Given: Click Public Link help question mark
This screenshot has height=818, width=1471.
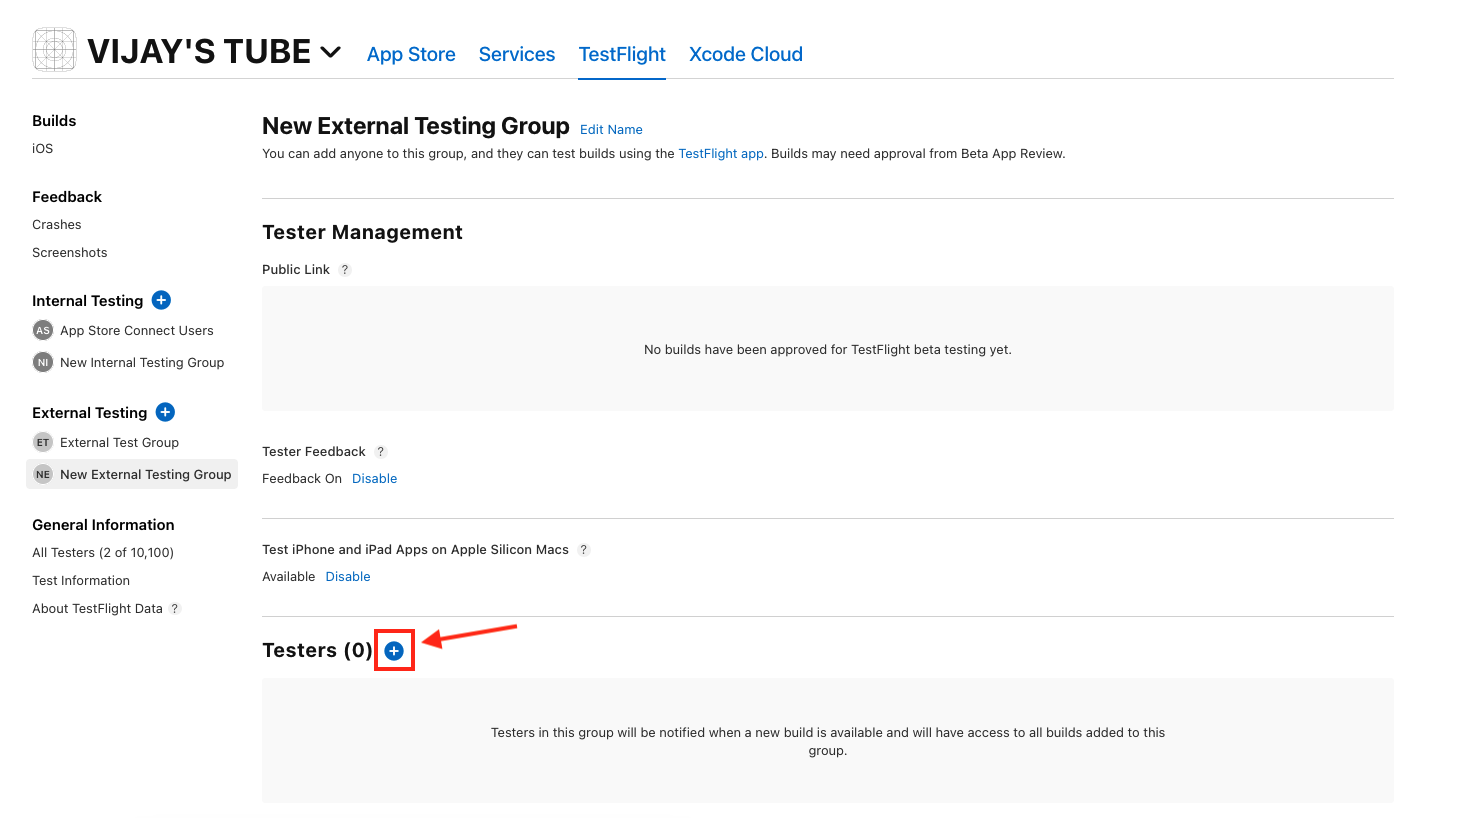Looking at the screenshot, I should [x=345, y=270].
